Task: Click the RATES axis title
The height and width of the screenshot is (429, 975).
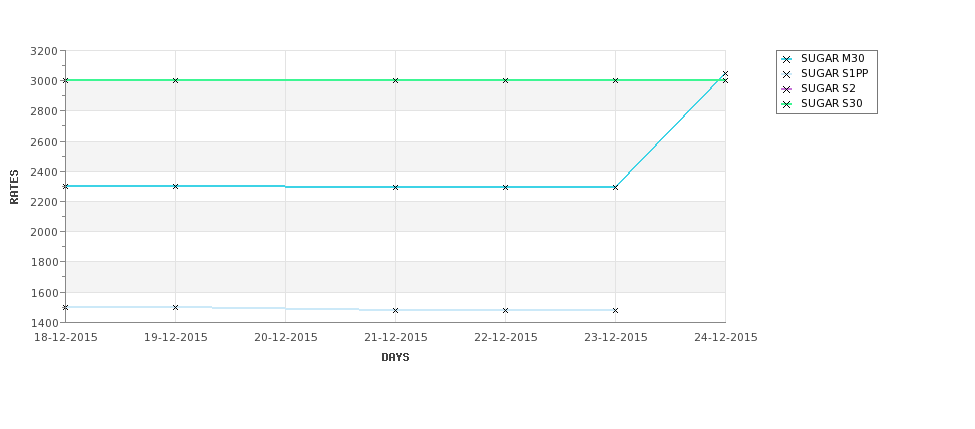Action: 14,187
